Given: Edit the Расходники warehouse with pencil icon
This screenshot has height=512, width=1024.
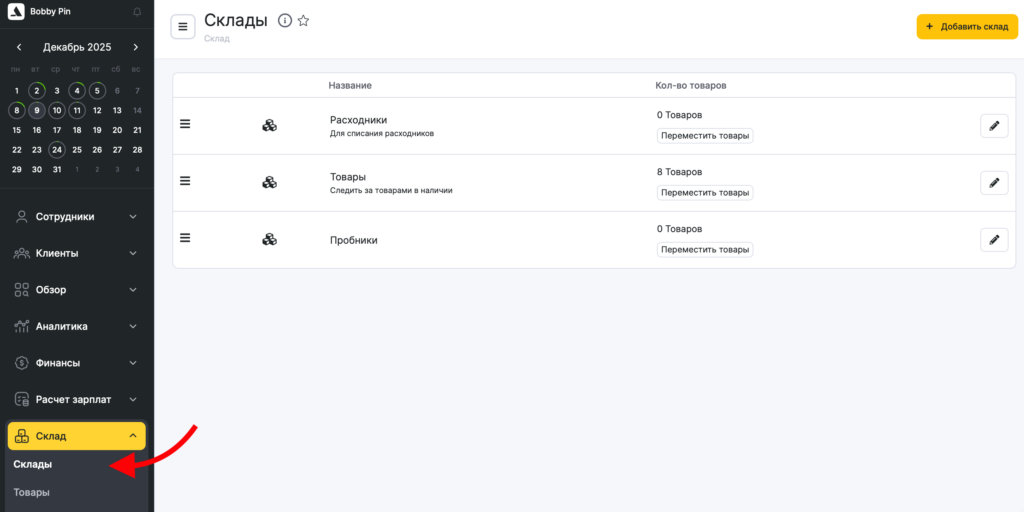Looking at the screenshot, I should [993, 125].
